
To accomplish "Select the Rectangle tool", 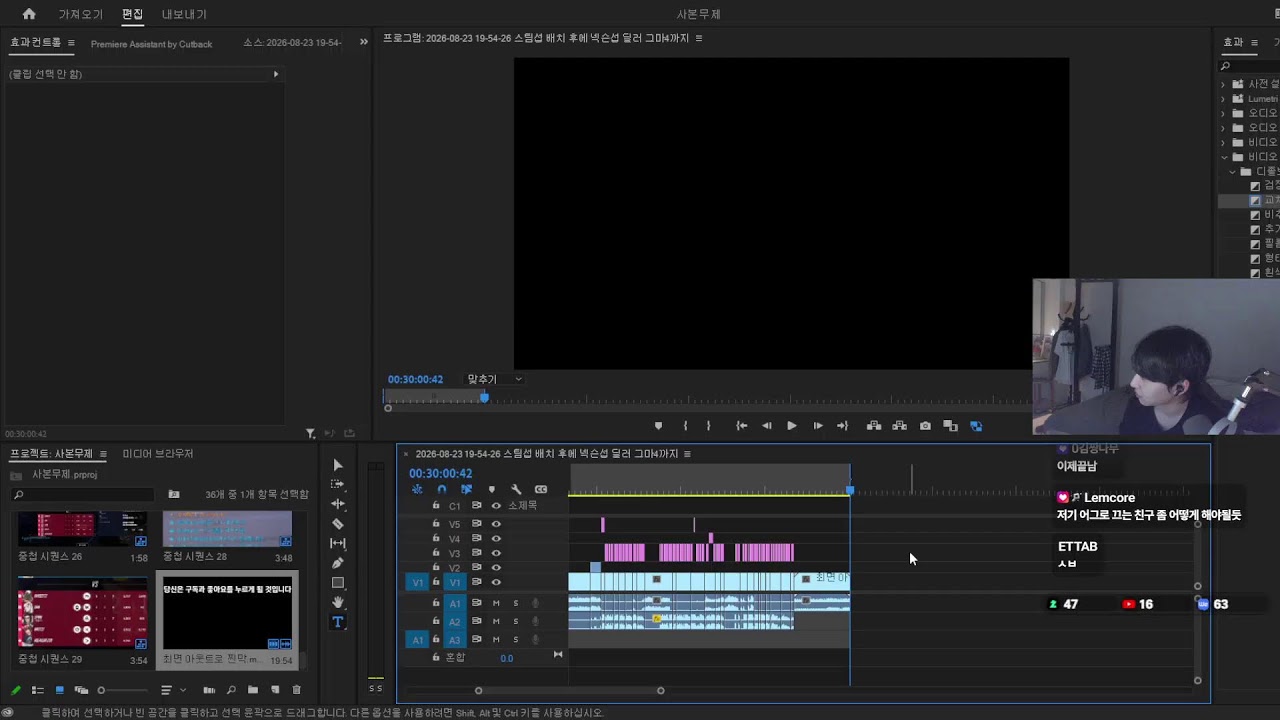I will click(338, 583).
